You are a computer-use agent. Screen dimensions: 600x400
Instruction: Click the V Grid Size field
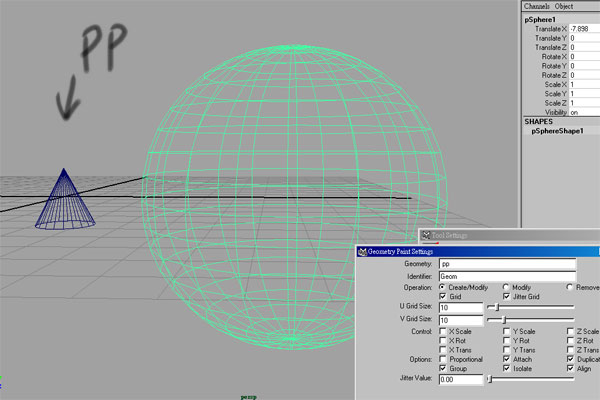click(461, 320)
